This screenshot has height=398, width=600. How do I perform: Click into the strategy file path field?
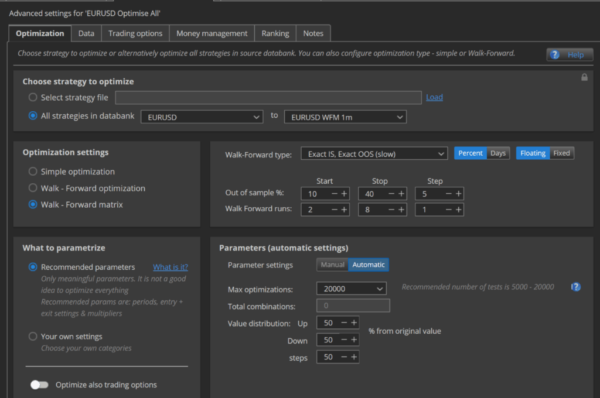tap(268, 98)
